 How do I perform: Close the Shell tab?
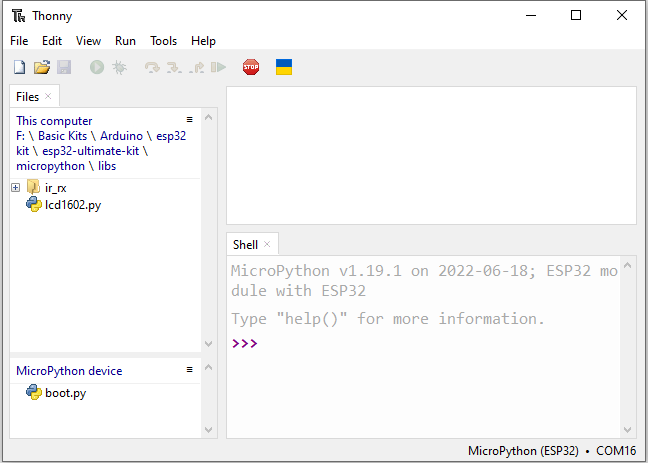click(x=267, y=244)
